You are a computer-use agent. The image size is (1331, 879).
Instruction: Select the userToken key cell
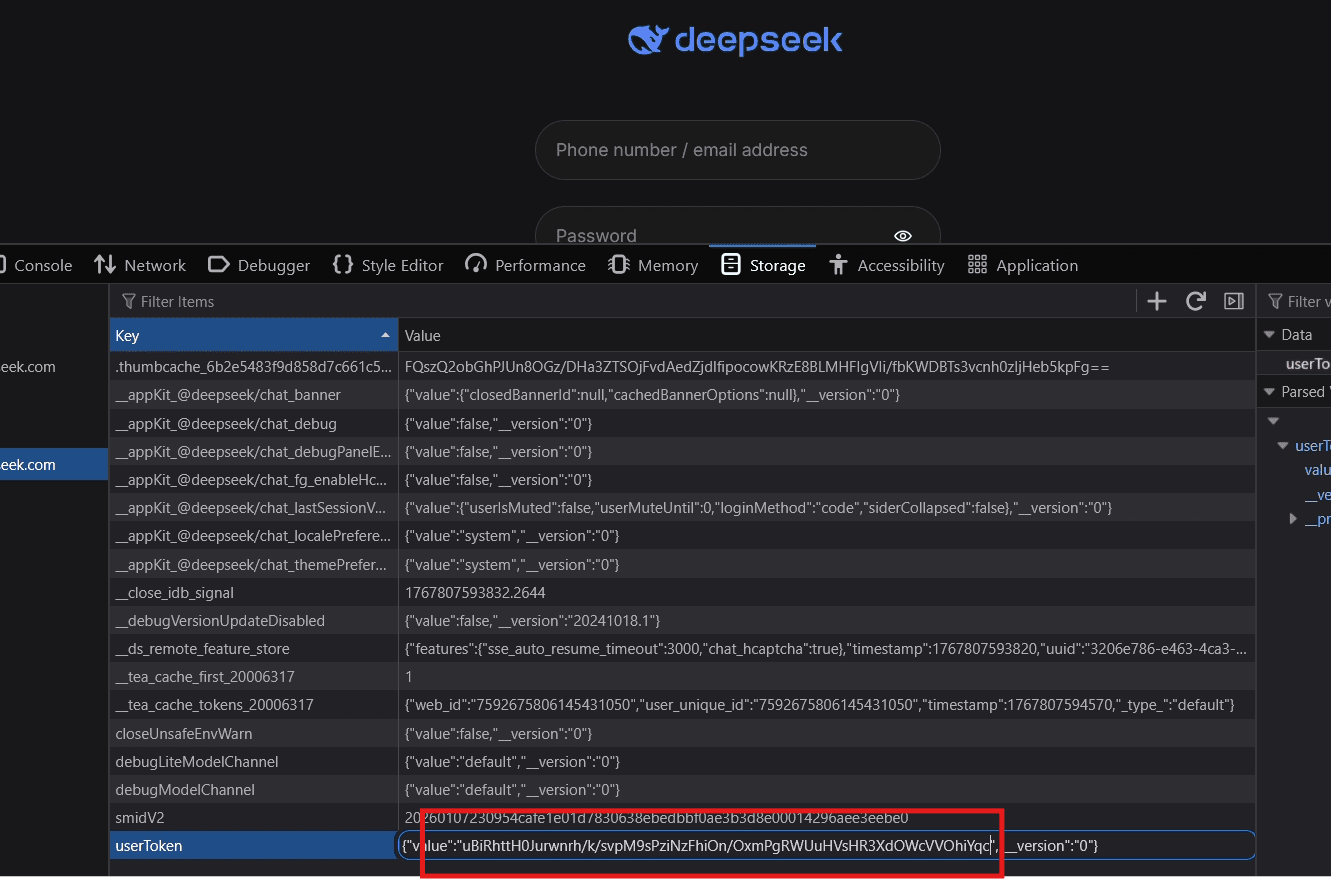coord(254,846)
